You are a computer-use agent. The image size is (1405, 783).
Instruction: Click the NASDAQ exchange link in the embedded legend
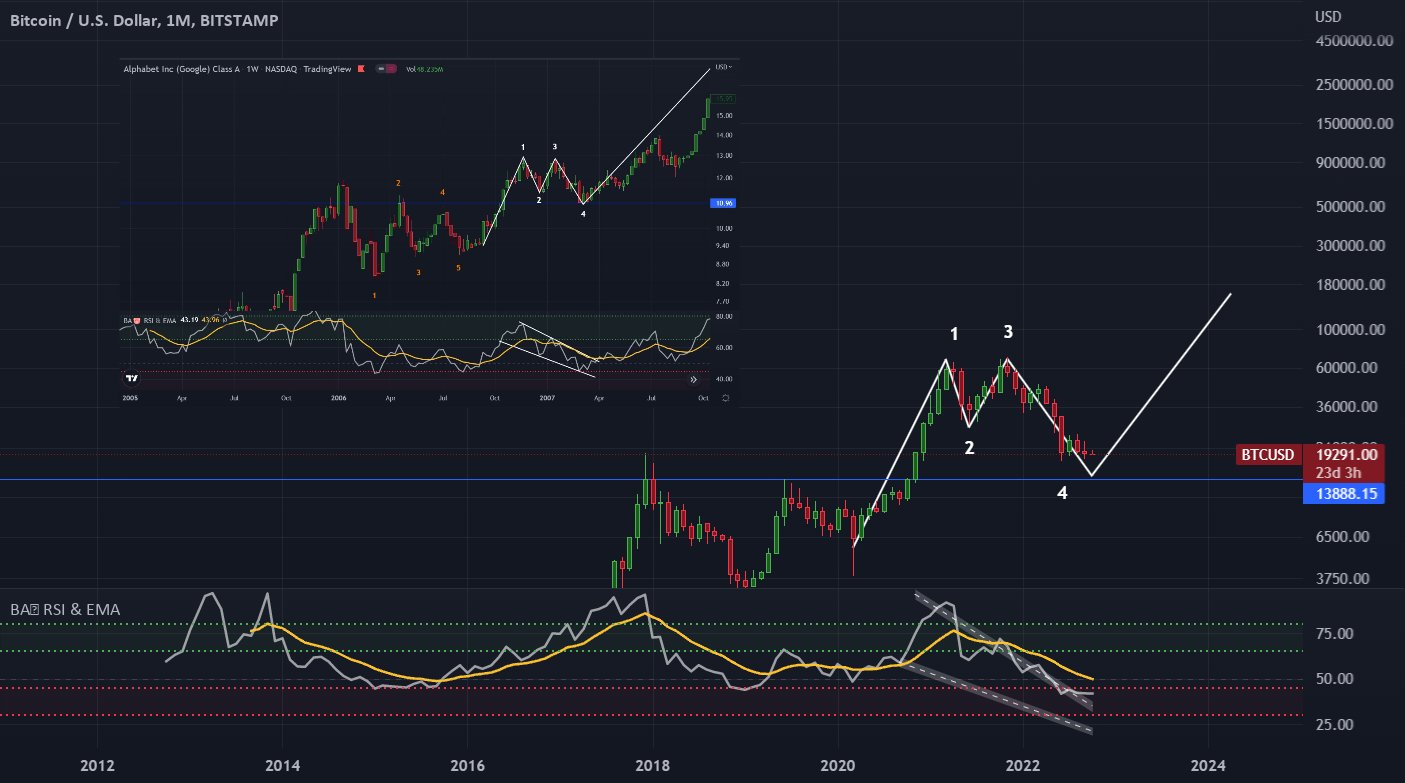click(280, 70)
